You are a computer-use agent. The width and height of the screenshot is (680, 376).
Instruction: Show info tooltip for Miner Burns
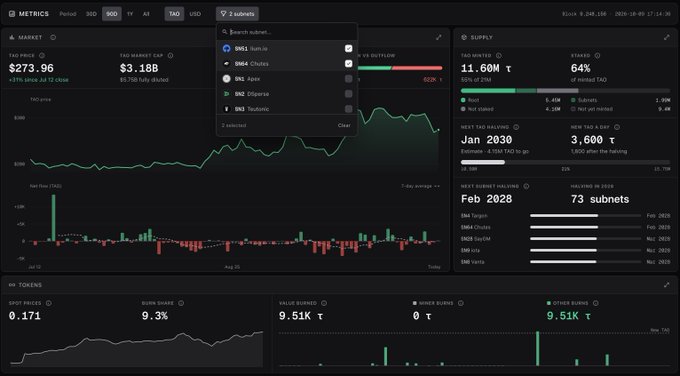pos(461,303)
